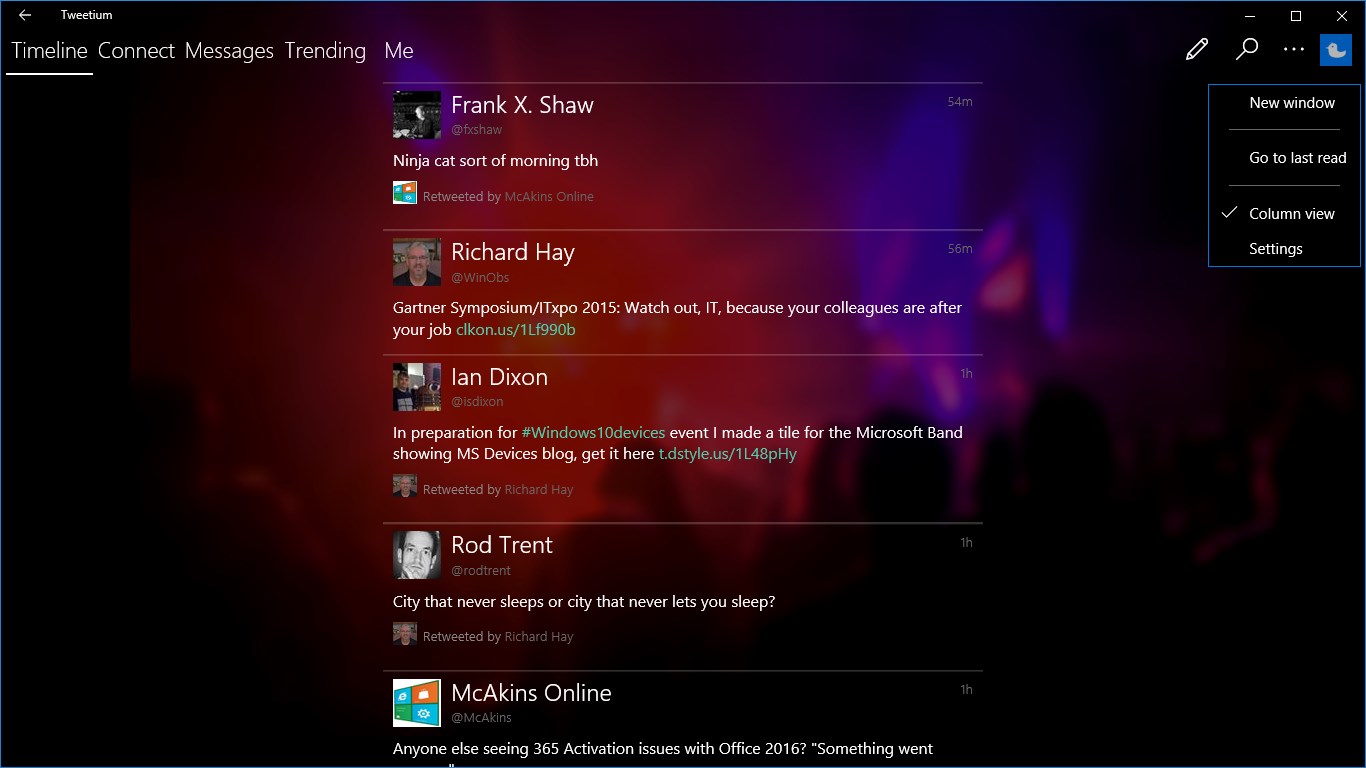This screenshot has width=1366, height=768.
Task: Click the #Windows10devices hashtag
Action: [x=593, y=433]
